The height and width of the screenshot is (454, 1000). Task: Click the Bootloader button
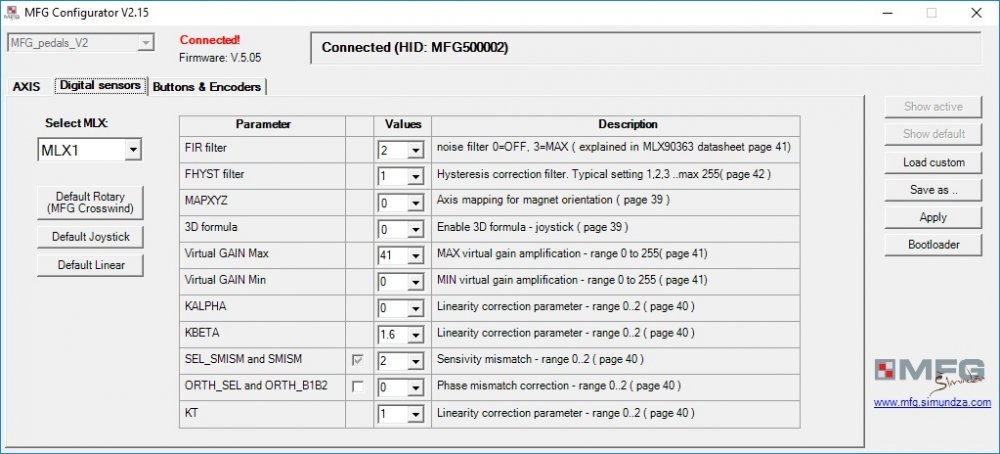(933, 245)
